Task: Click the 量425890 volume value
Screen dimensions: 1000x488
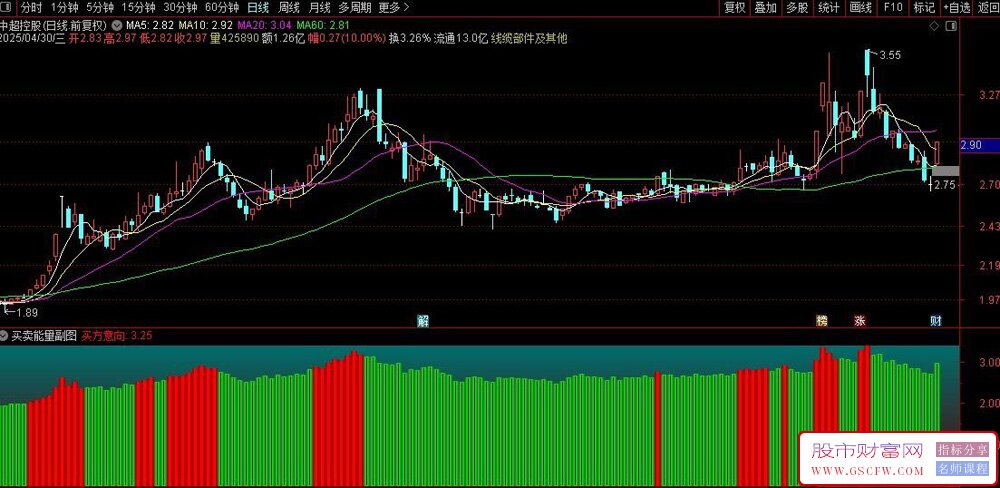Action: pos(235,38)
